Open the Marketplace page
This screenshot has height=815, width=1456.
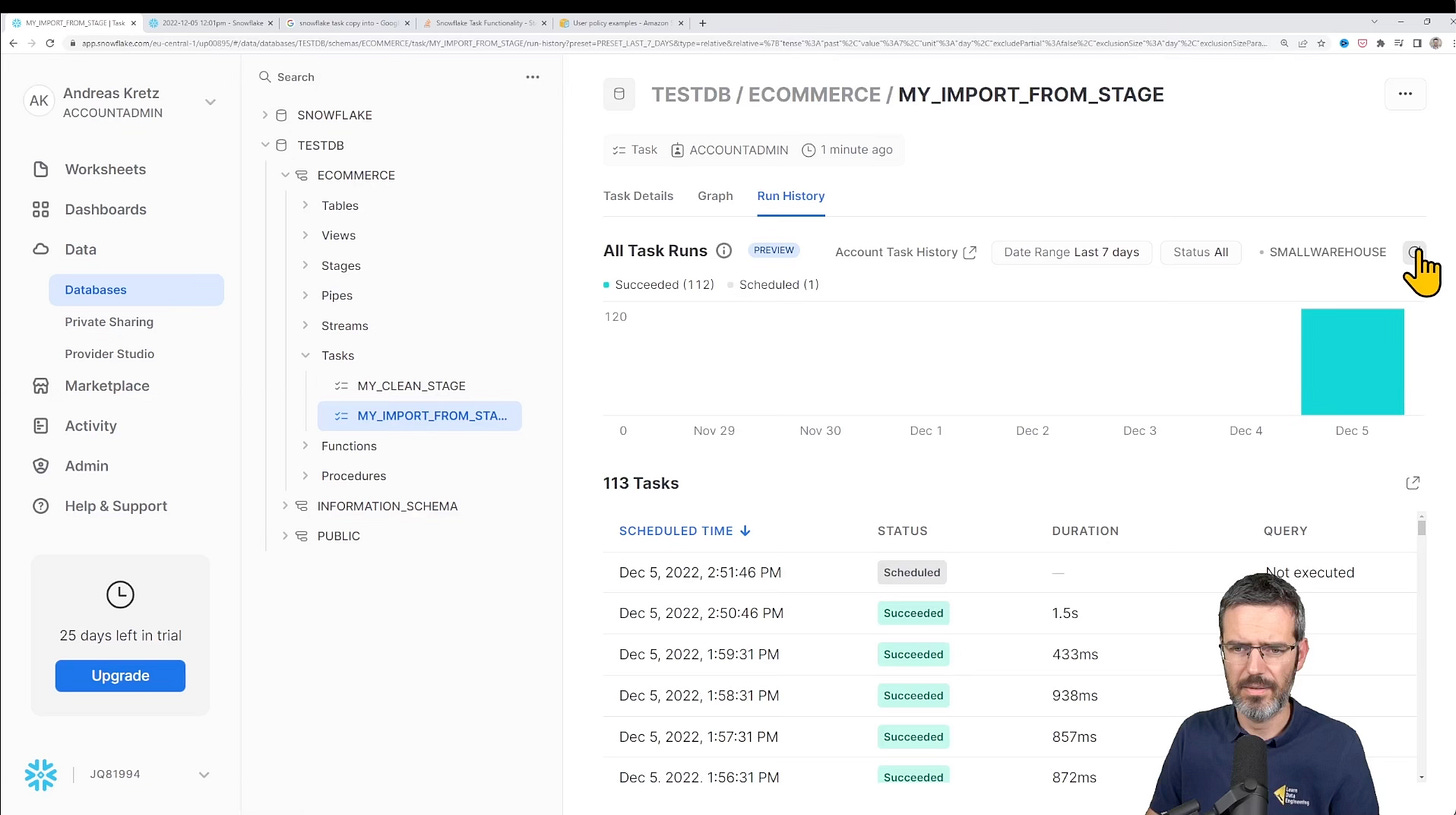tap(106, 386)
